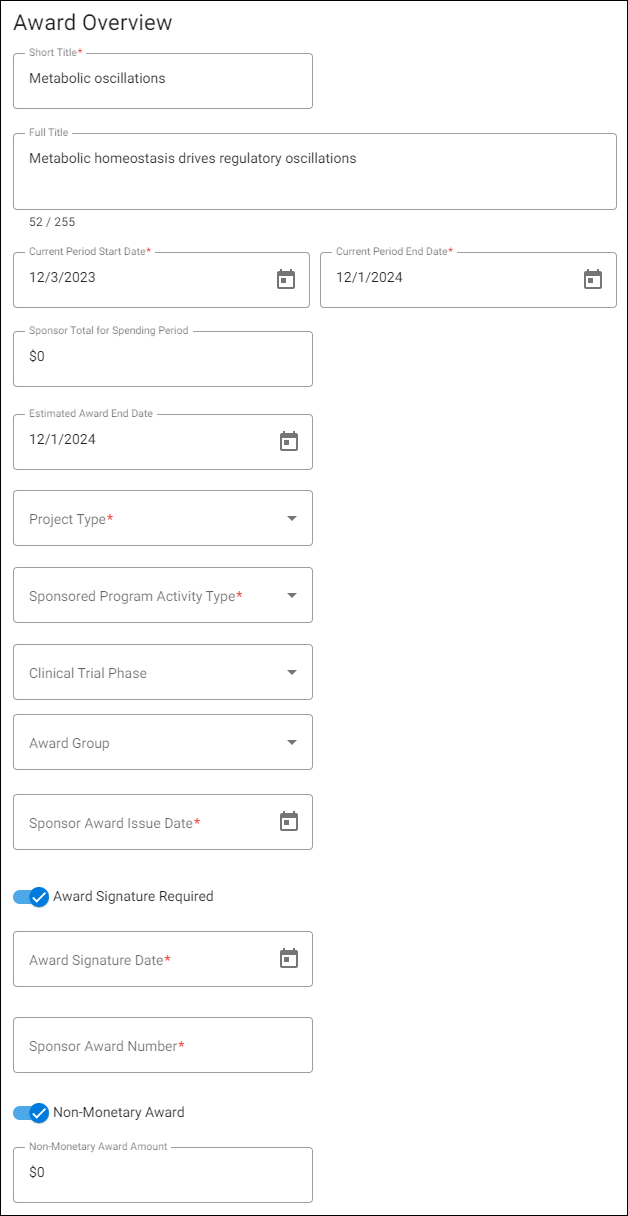Focus the Sponsor Award Number field
This screenshot has width=628, height=1216.
tap(162, 1044)
